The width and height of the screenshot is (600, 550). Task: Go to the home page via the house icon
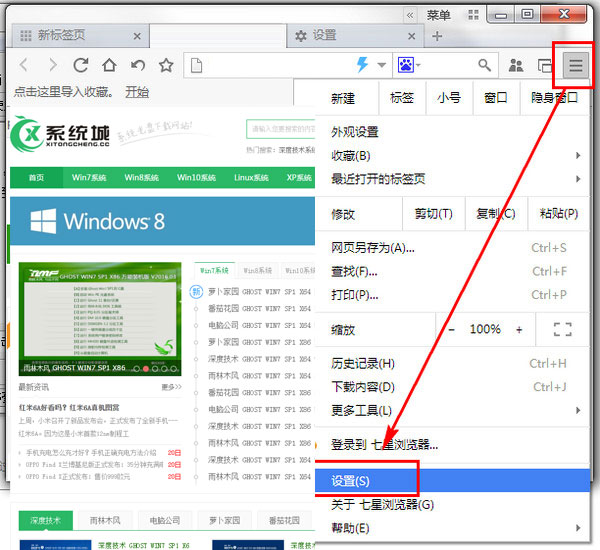(109, 65)
